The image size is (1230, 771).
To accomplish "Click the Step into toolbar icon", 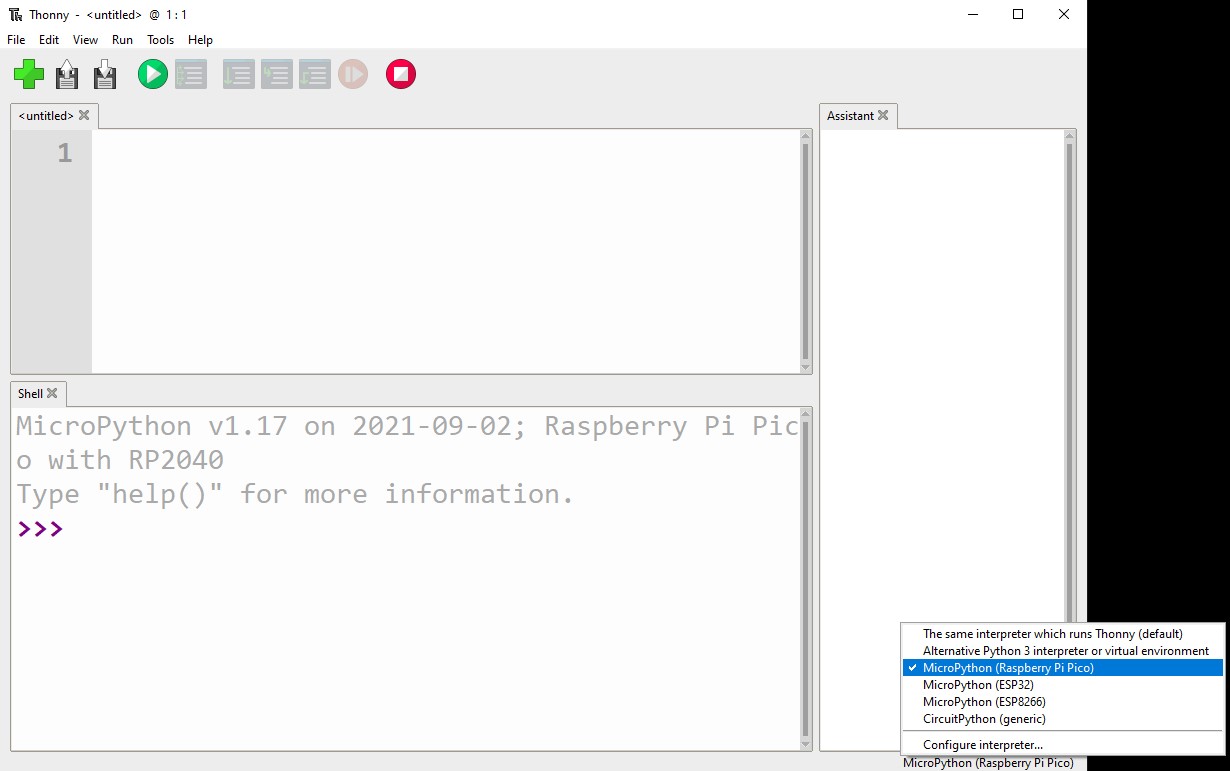I will 277,74.
